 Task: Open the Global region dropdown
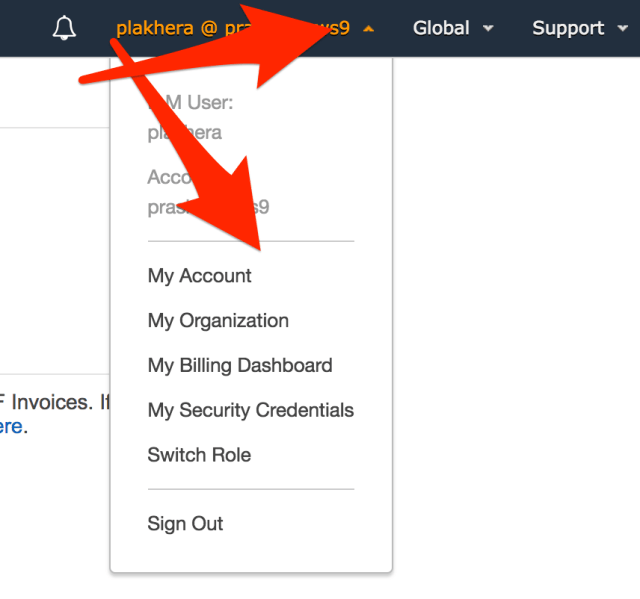click(x=441, y=28)
